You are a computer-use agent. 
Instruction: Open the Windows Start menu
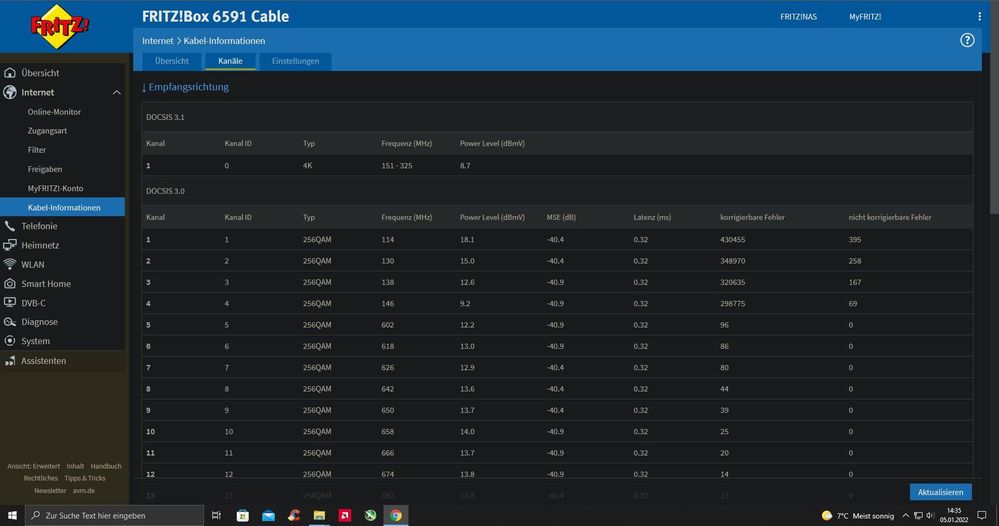pos(12,515)
